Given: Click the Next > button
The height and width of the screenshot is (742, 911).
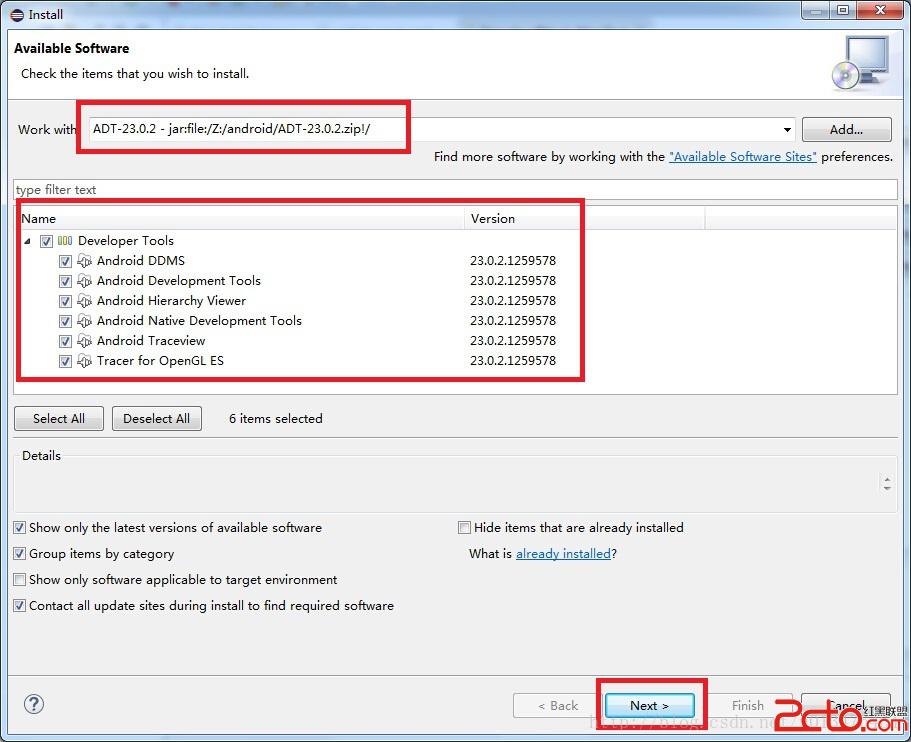Looking at the screenshot, I should (650, 705).
